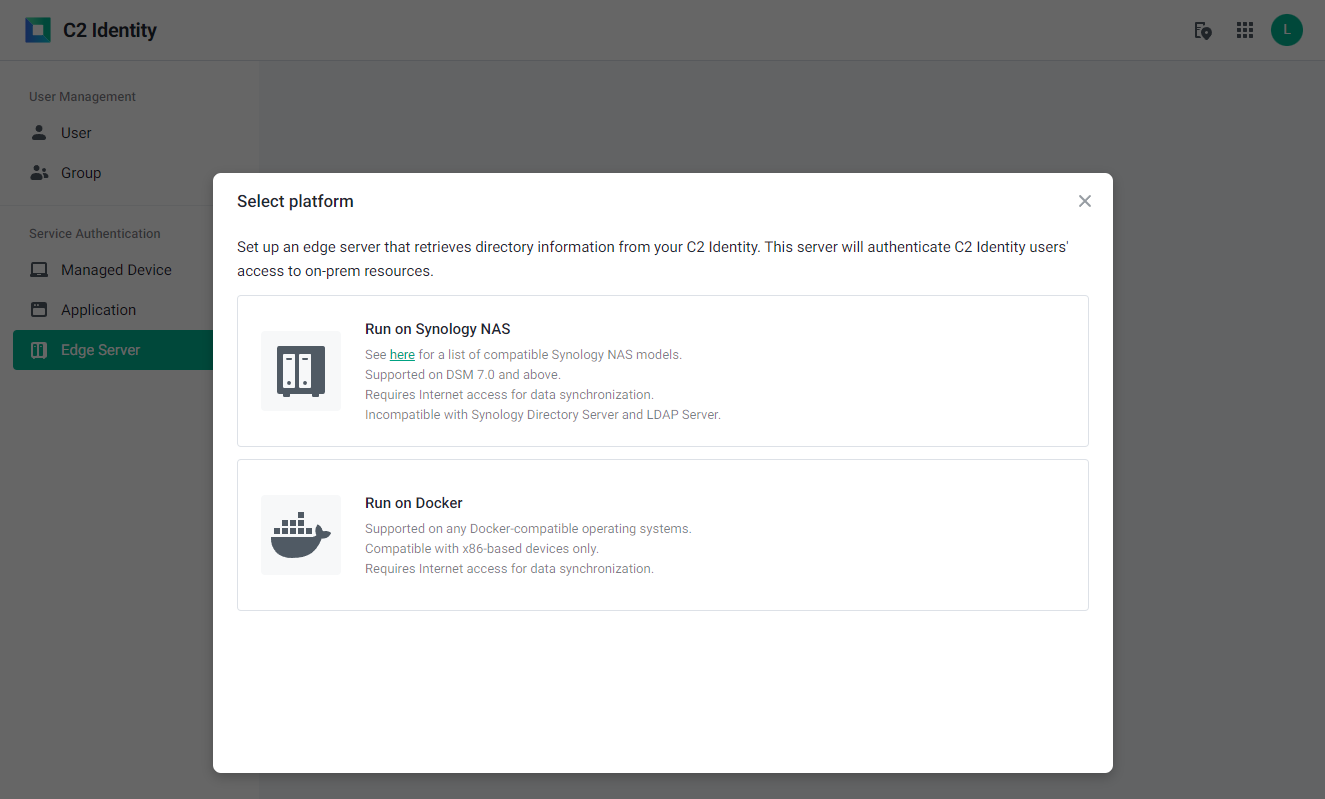Click 'Supported on any Docker-compatible operating systems.' text
The image size is (1325, 799).
pyautogui.click(x=528, y=529)
